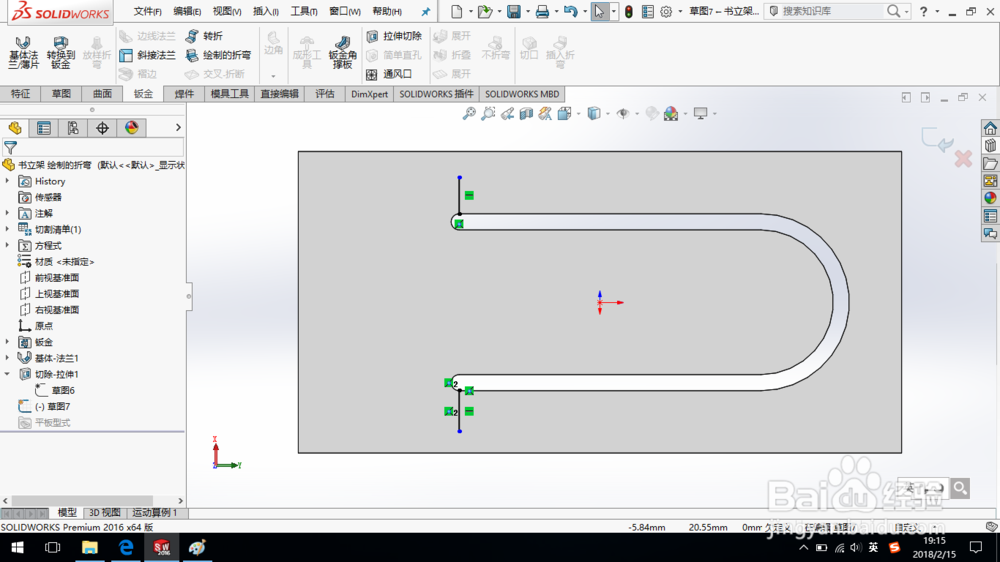The width and height of the screenshot is (1000, 562).
Task: Open FeatureManager design tree tab icon
Action: tap(15, 128)
